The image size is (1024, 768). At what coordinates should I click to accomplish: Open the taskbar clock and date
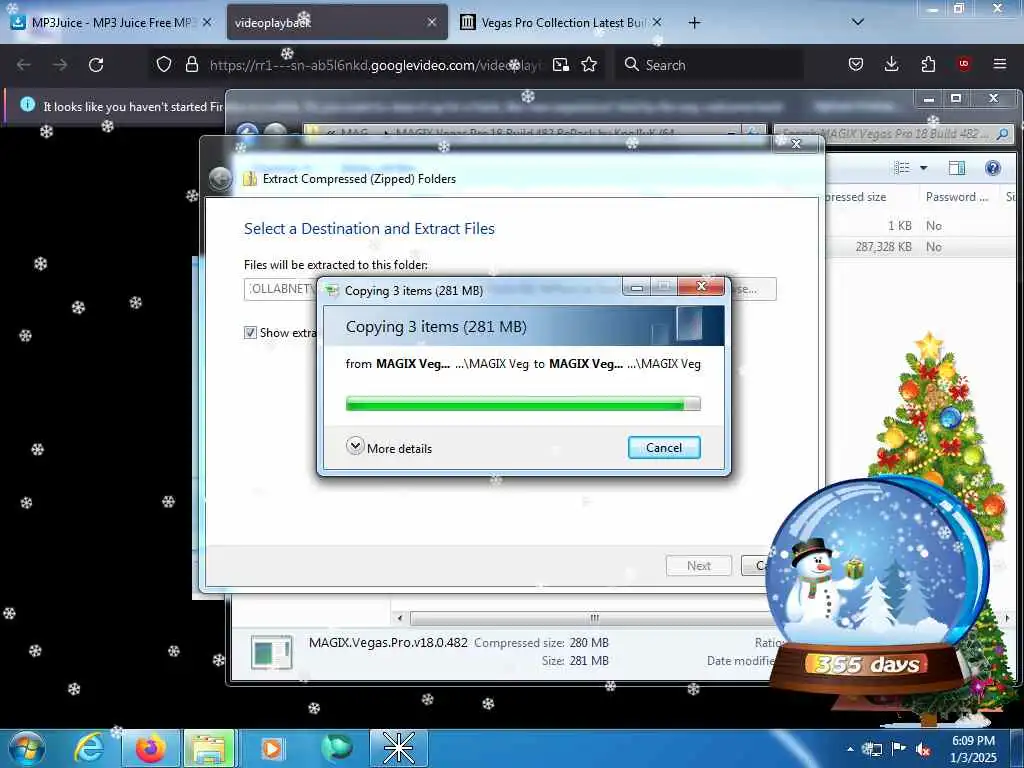(x=973, y=749)
